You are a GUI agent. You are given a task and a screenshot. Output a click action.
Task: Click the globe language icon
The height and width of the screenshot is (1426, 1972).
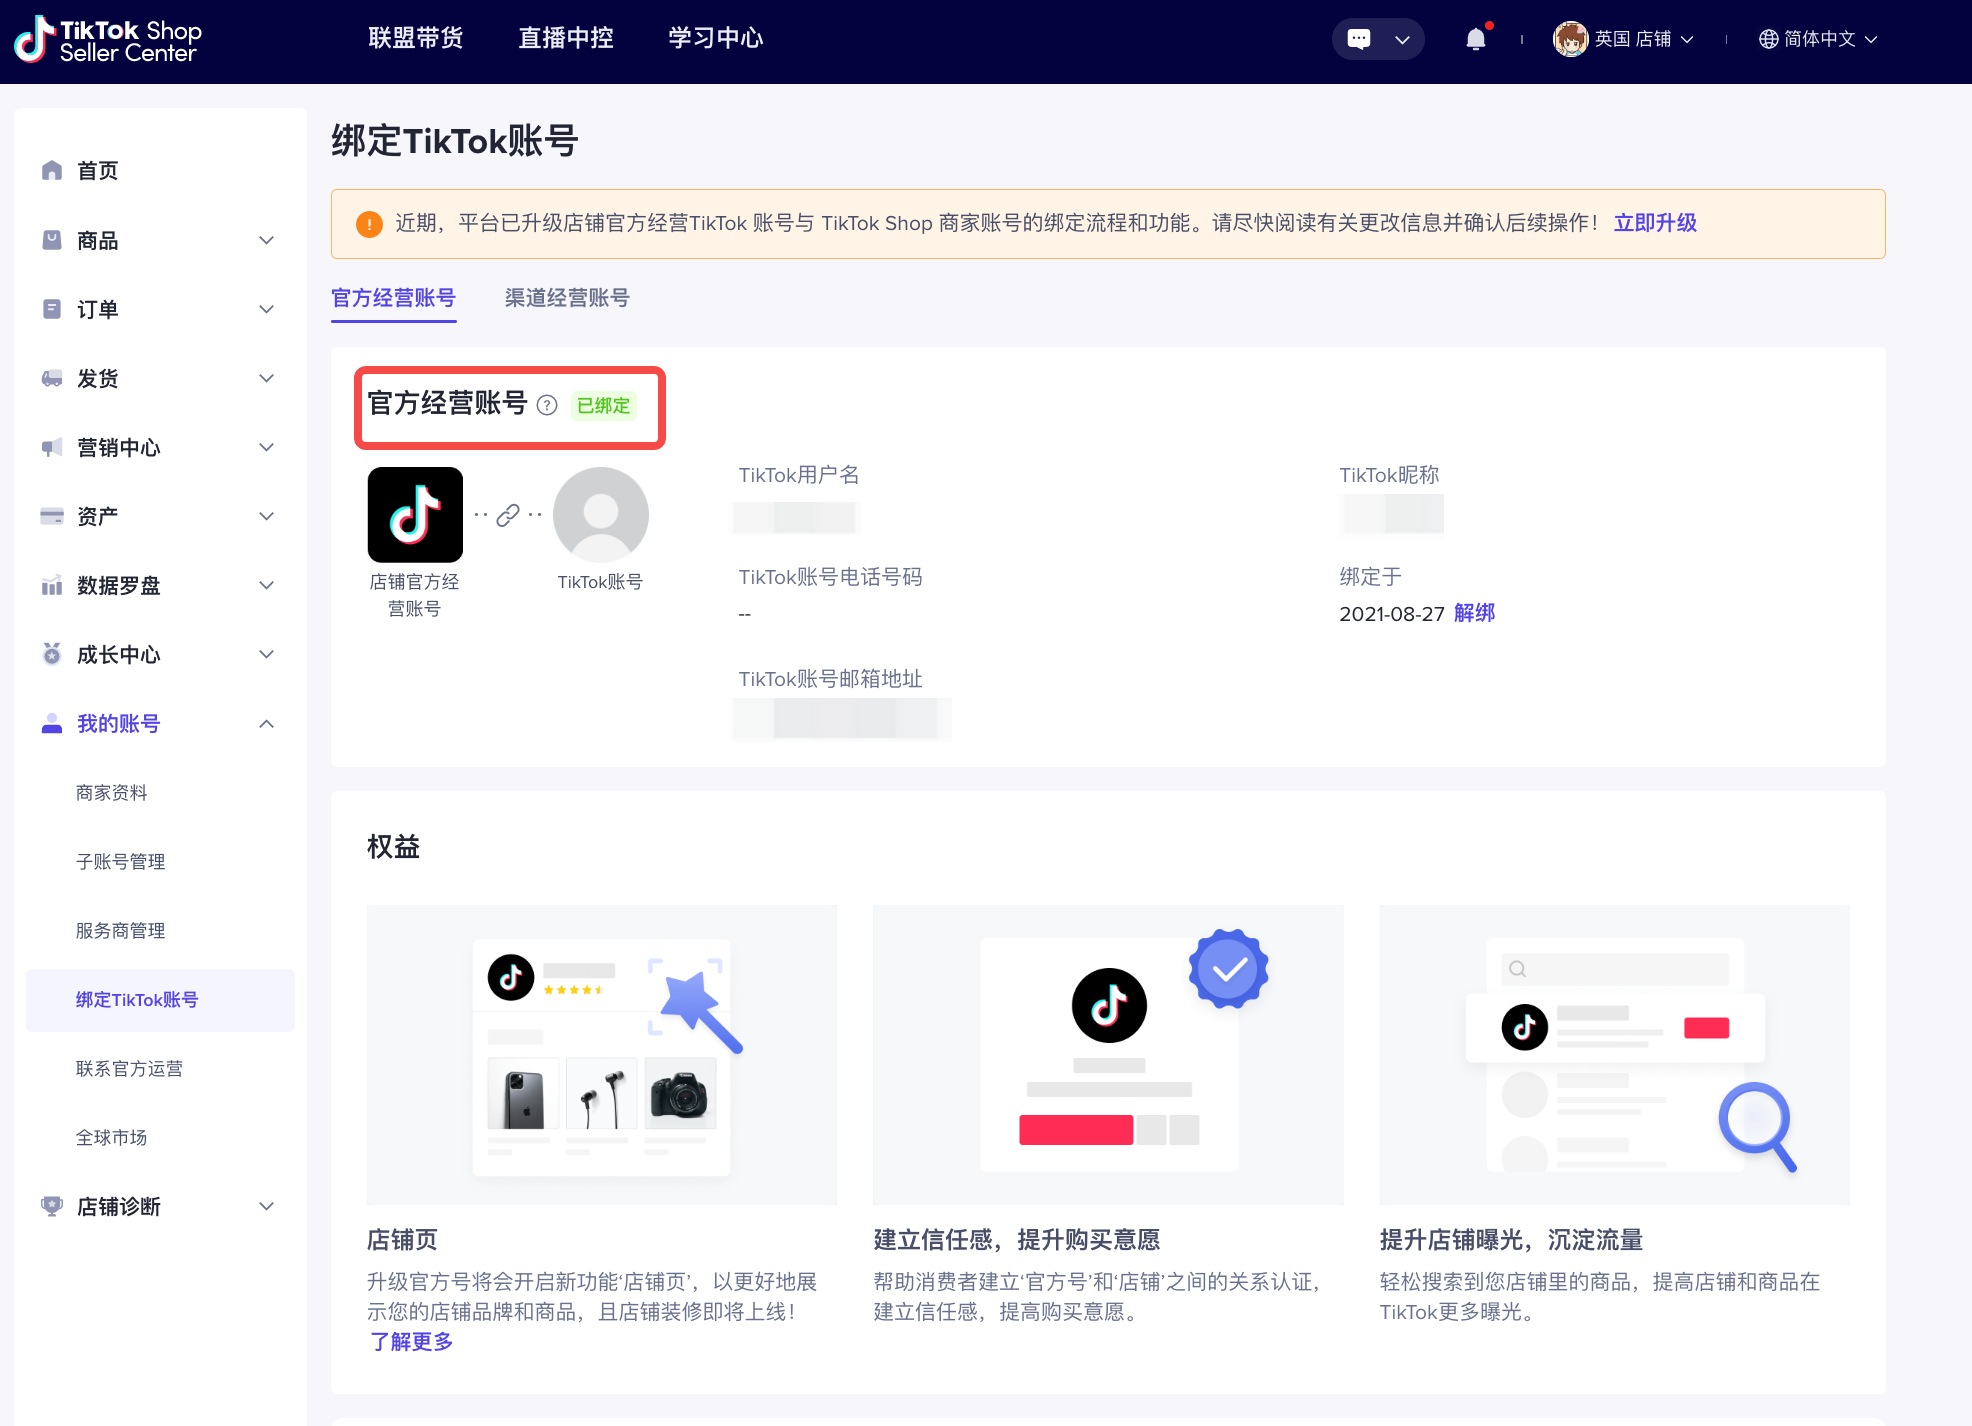(1768, 39)
